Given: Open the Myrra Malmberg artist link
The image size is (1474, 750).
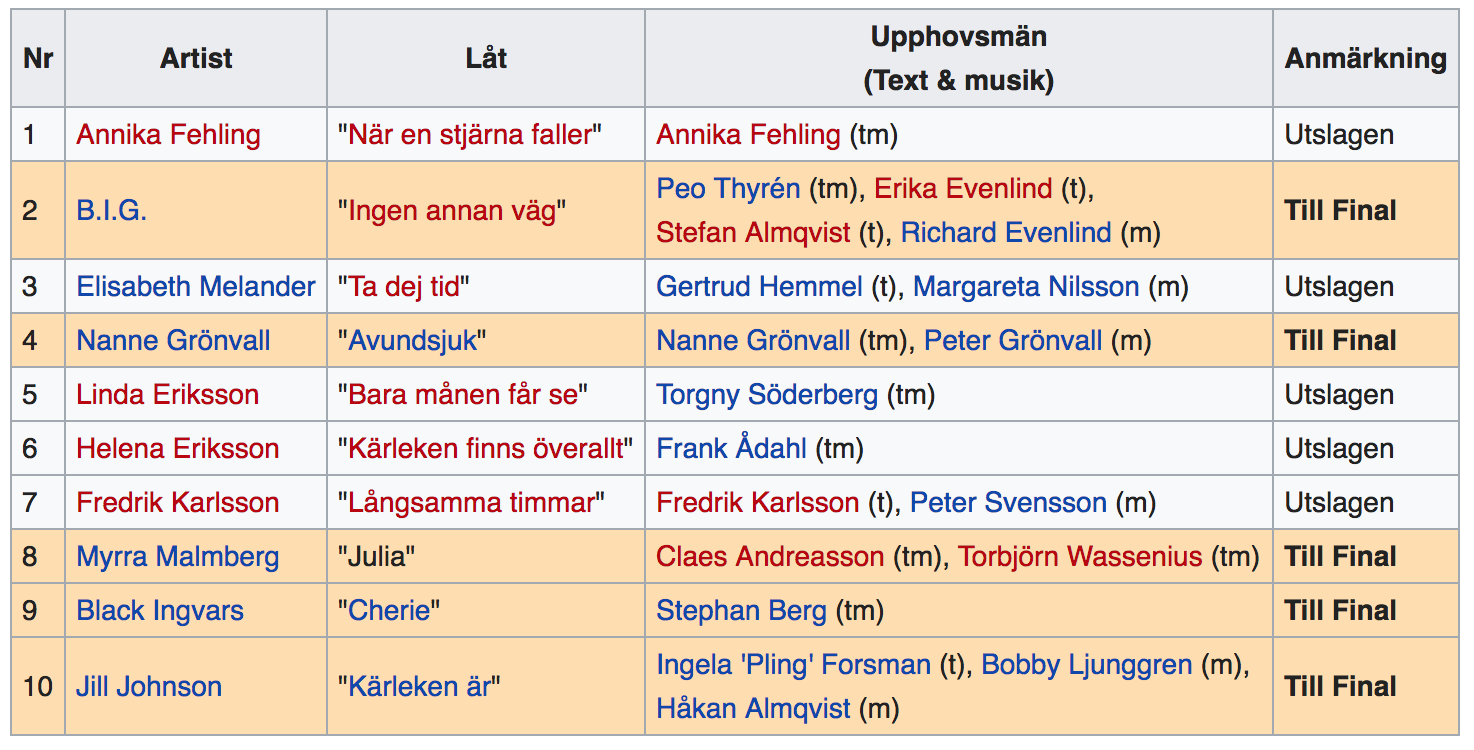Looking at the screenshot, I should [x=178, y=557].
